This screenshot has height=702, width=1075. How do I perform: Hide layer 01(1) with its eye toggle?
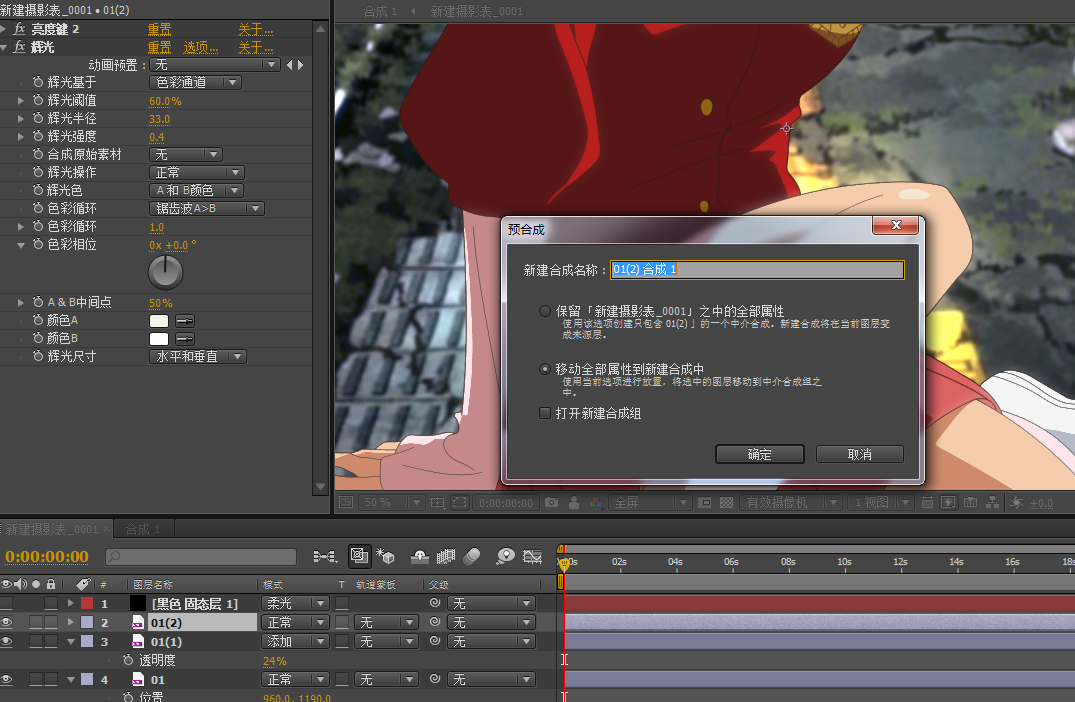pos(7,641)
